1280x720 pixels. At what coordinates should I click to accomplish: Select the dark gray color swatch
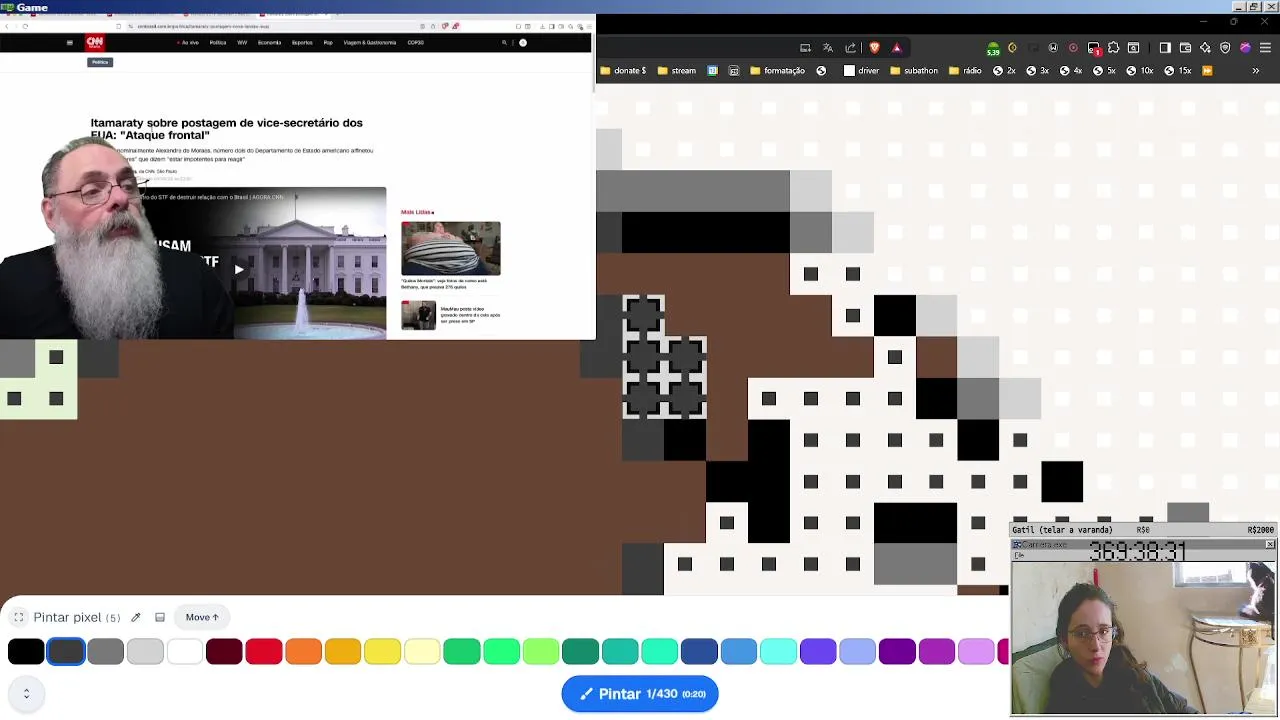tap(66, 652)
